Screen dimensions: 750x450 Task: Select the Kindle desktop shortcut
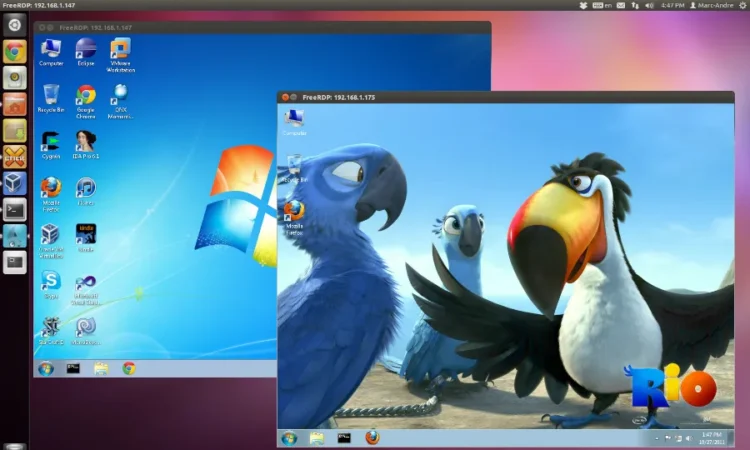(x=86, y=234)
